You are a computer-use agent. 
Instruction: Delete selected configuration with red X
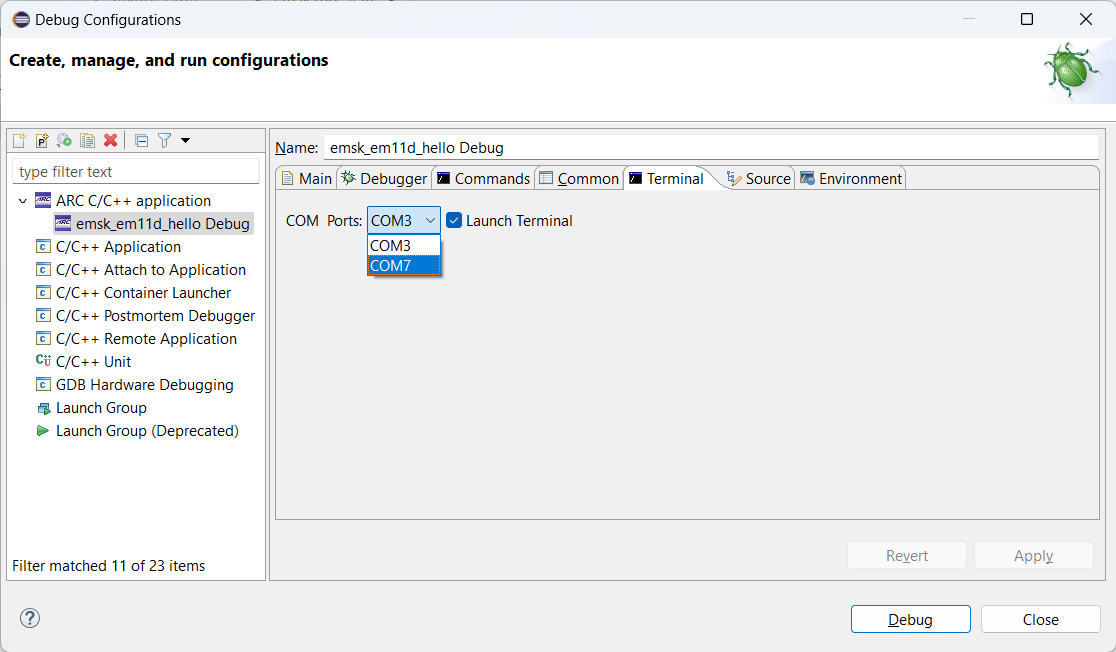coord(110,141)
